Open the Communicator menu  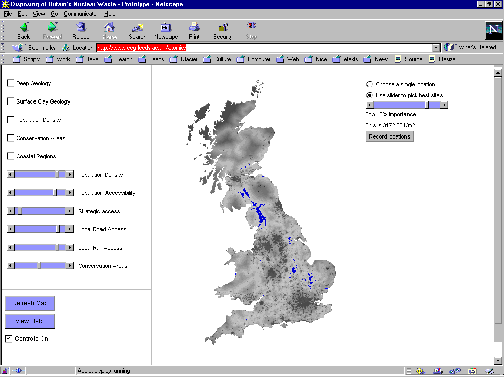pos(80,14)
